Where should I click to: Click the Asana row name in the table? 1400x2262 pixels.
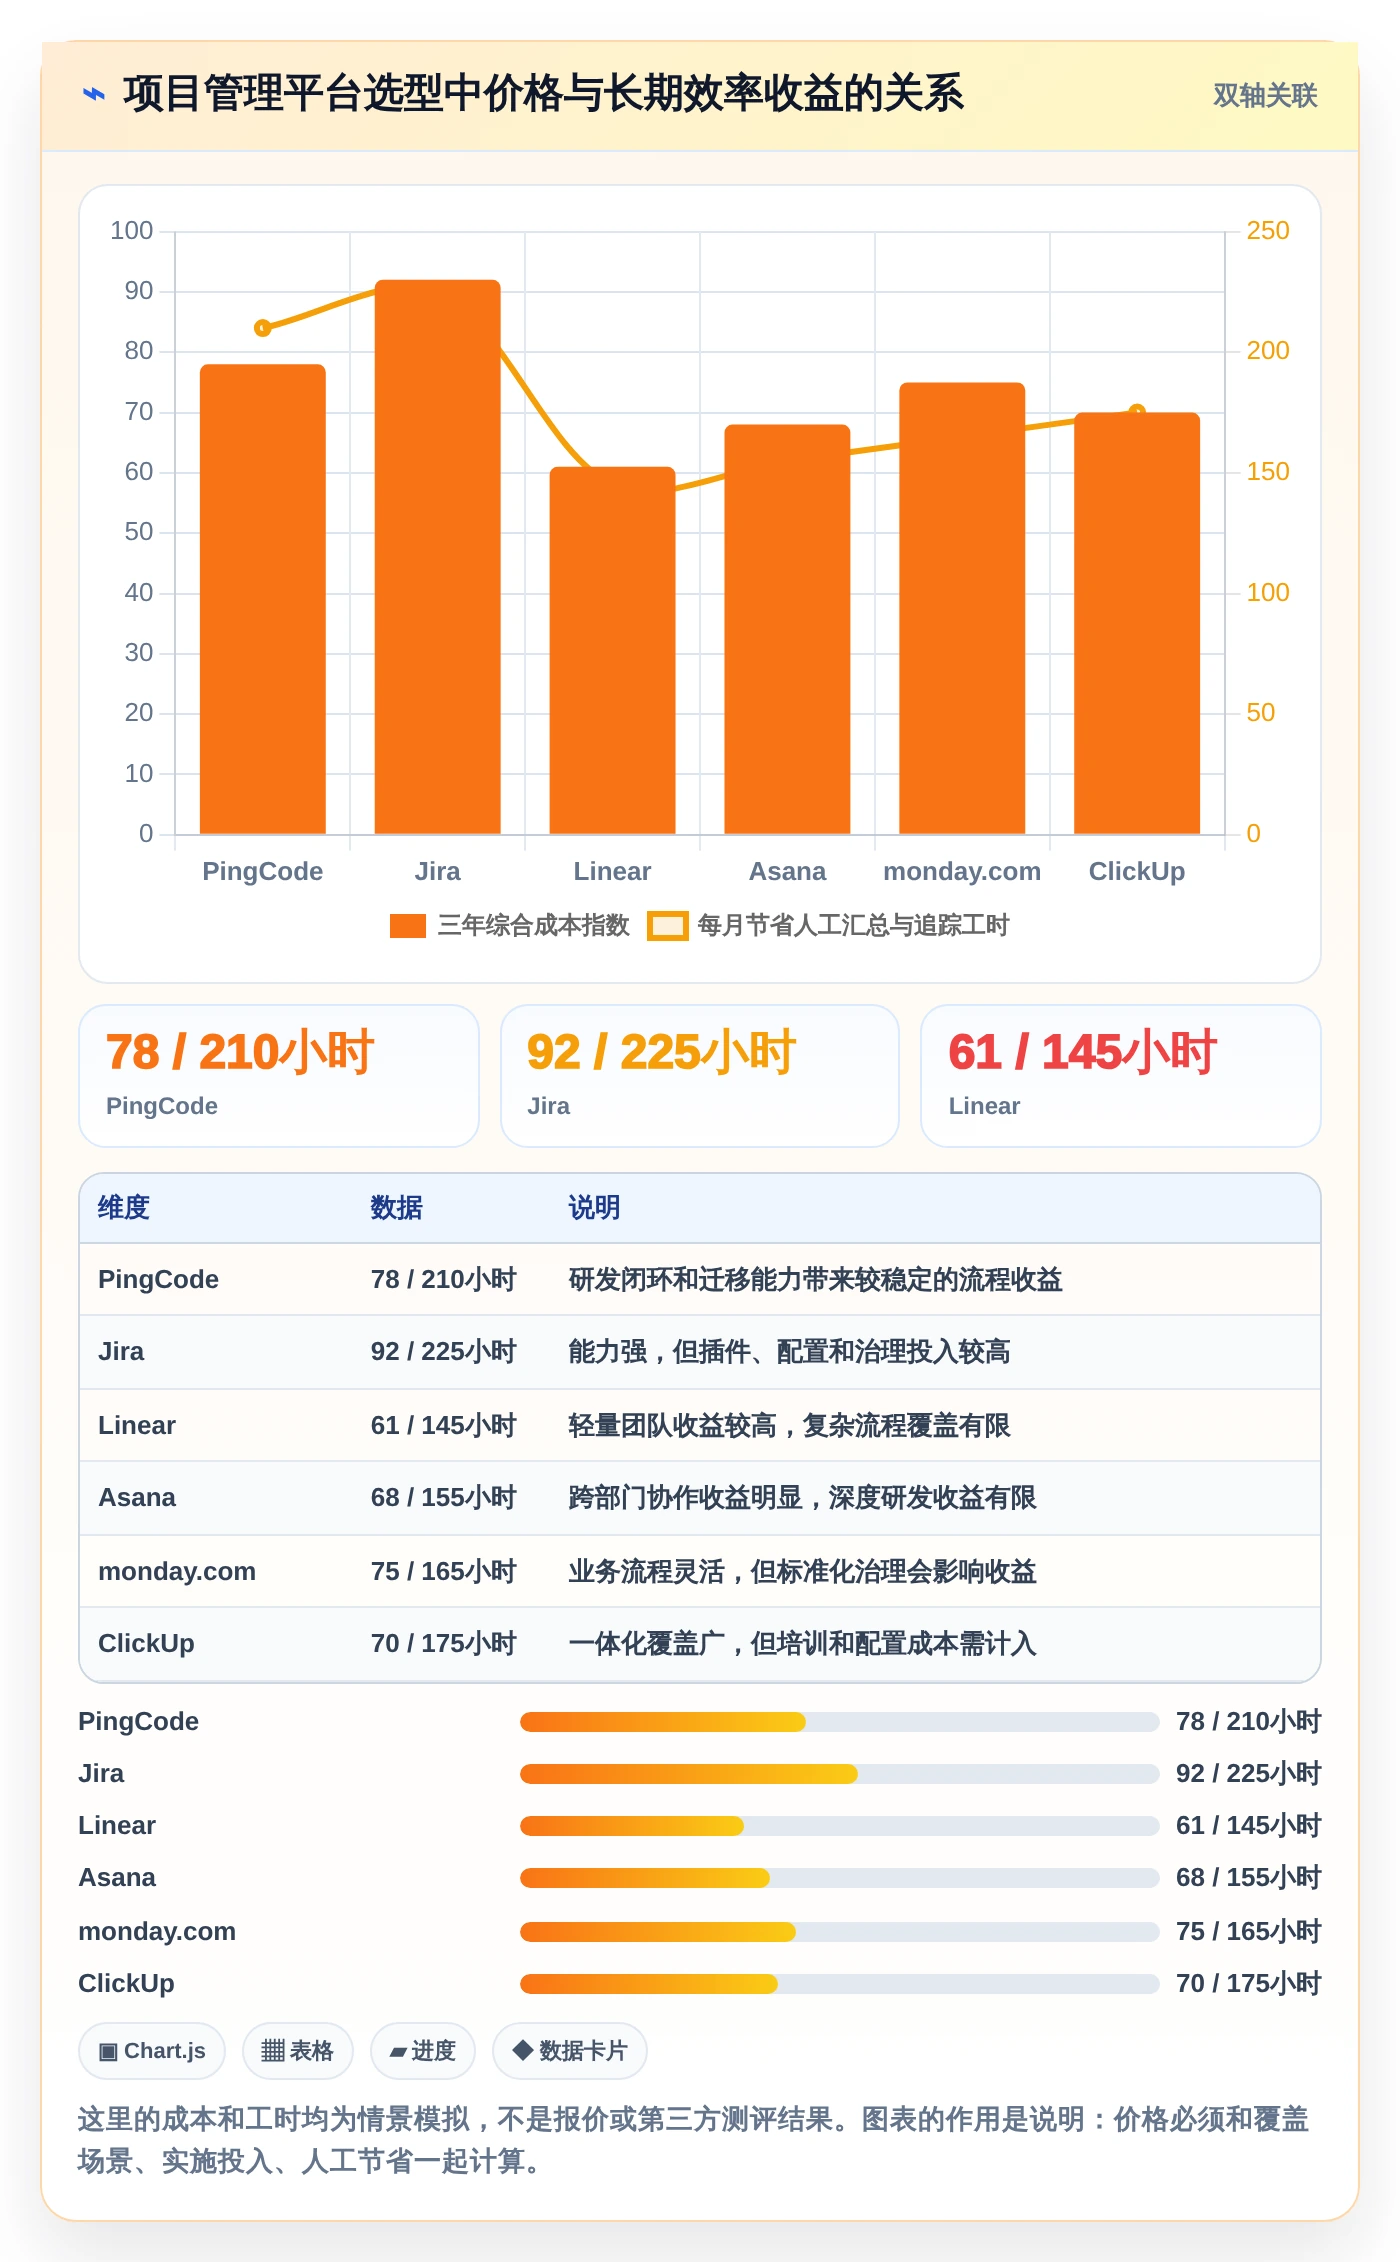click(137, 1498)
